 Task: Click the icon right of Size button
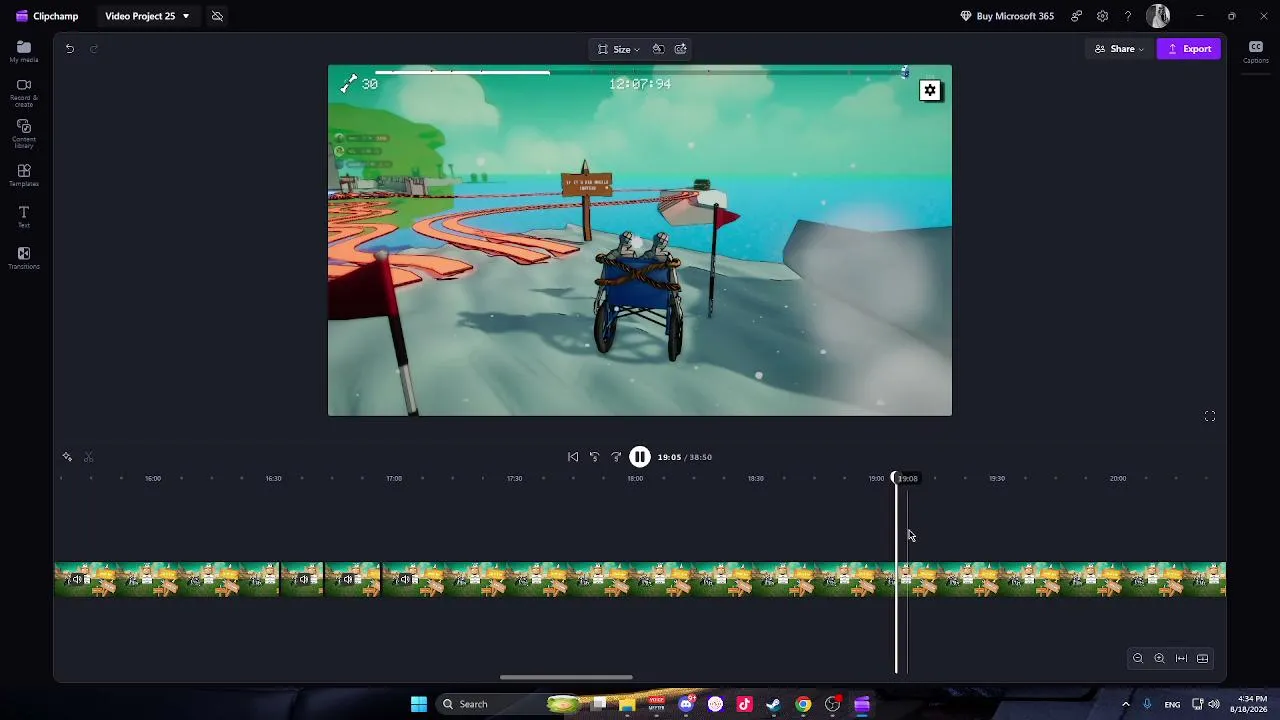[x=658, y=49]
